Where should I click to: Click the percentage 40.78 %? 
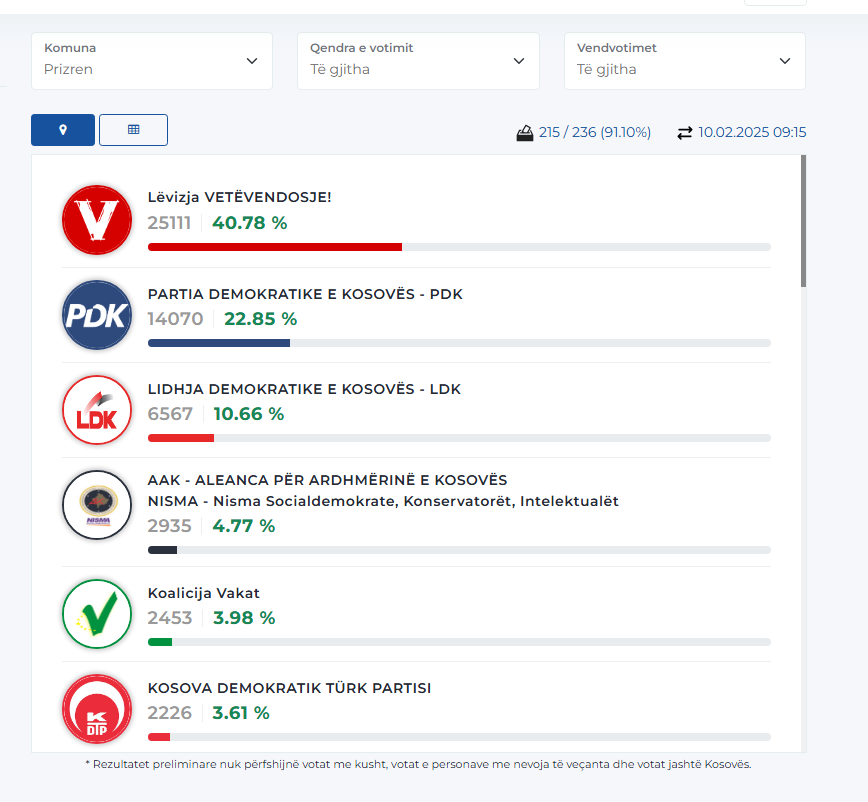pyautogui.click(x=250, y=223)
